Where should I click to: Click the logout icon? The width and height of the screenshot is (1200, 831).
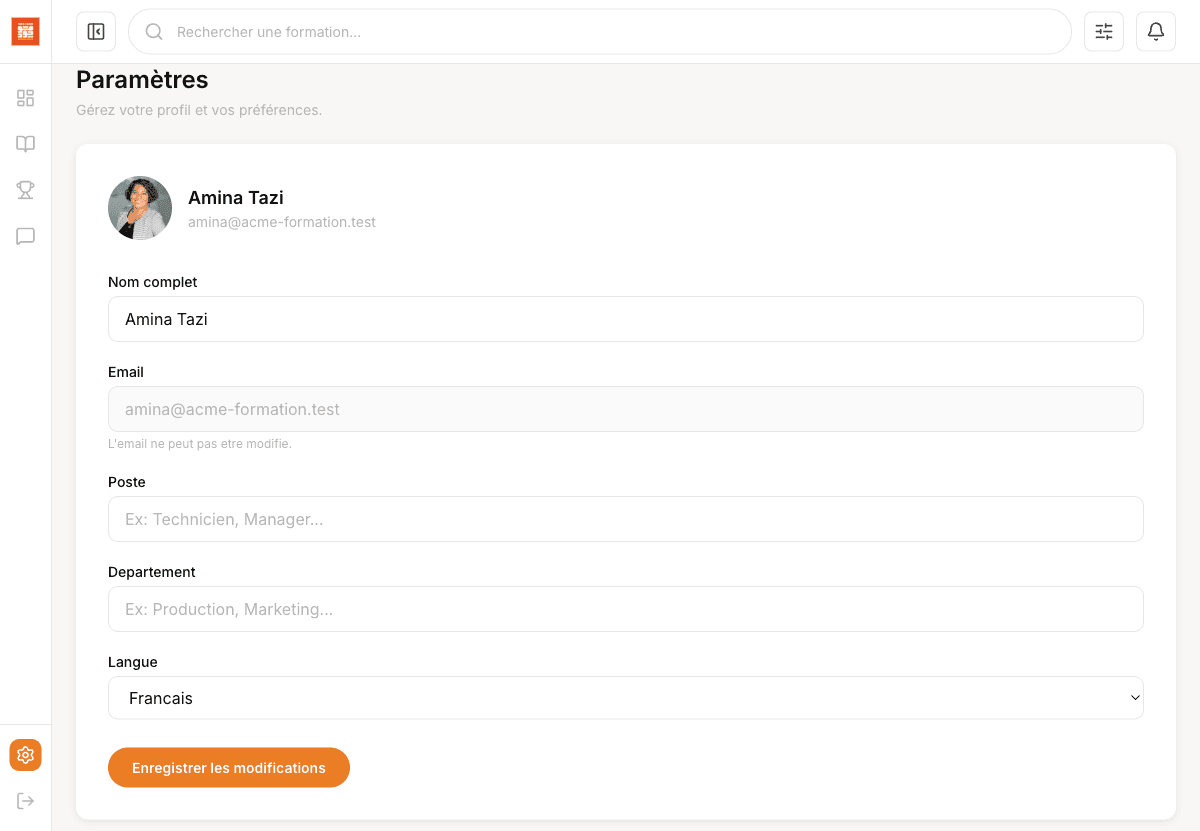26,801
